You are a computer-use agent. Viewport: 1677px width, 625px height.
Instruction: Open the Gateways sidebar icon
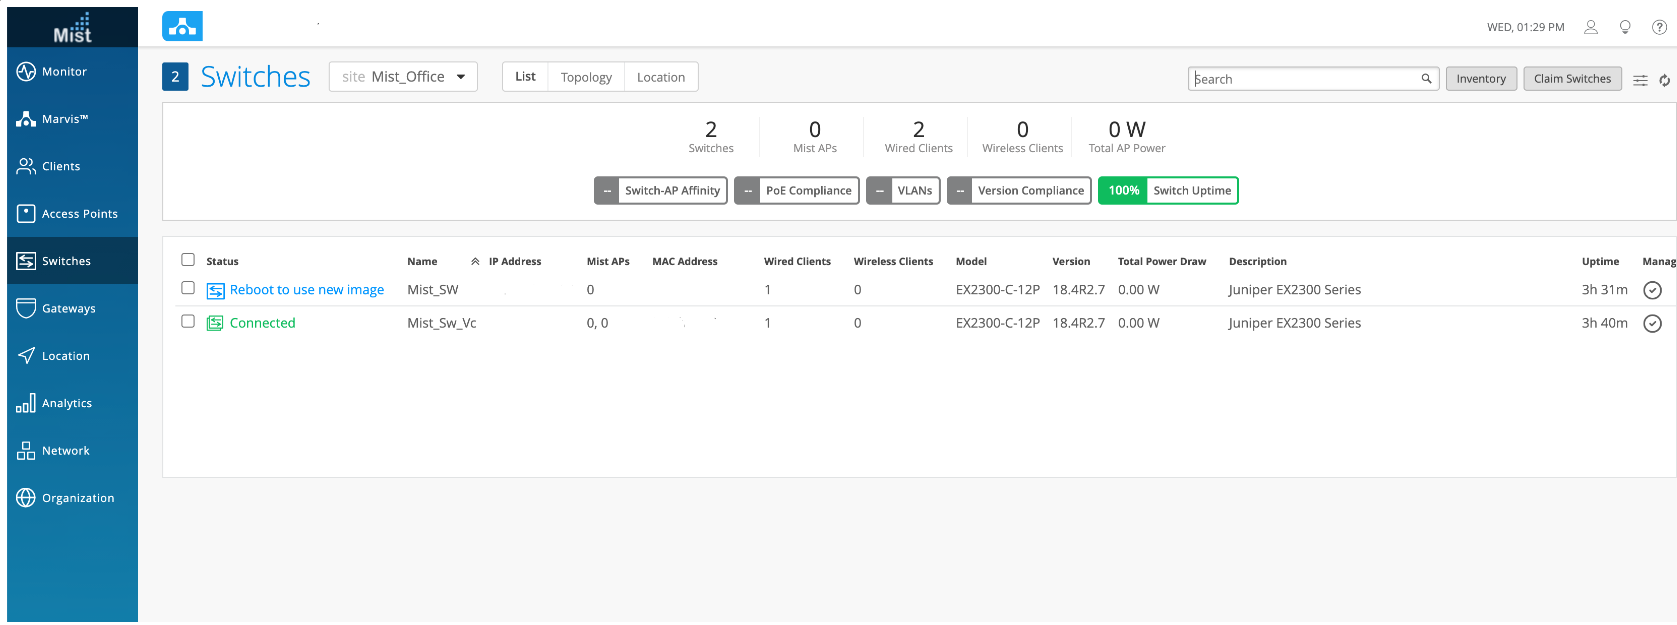[x=26, y=308]
